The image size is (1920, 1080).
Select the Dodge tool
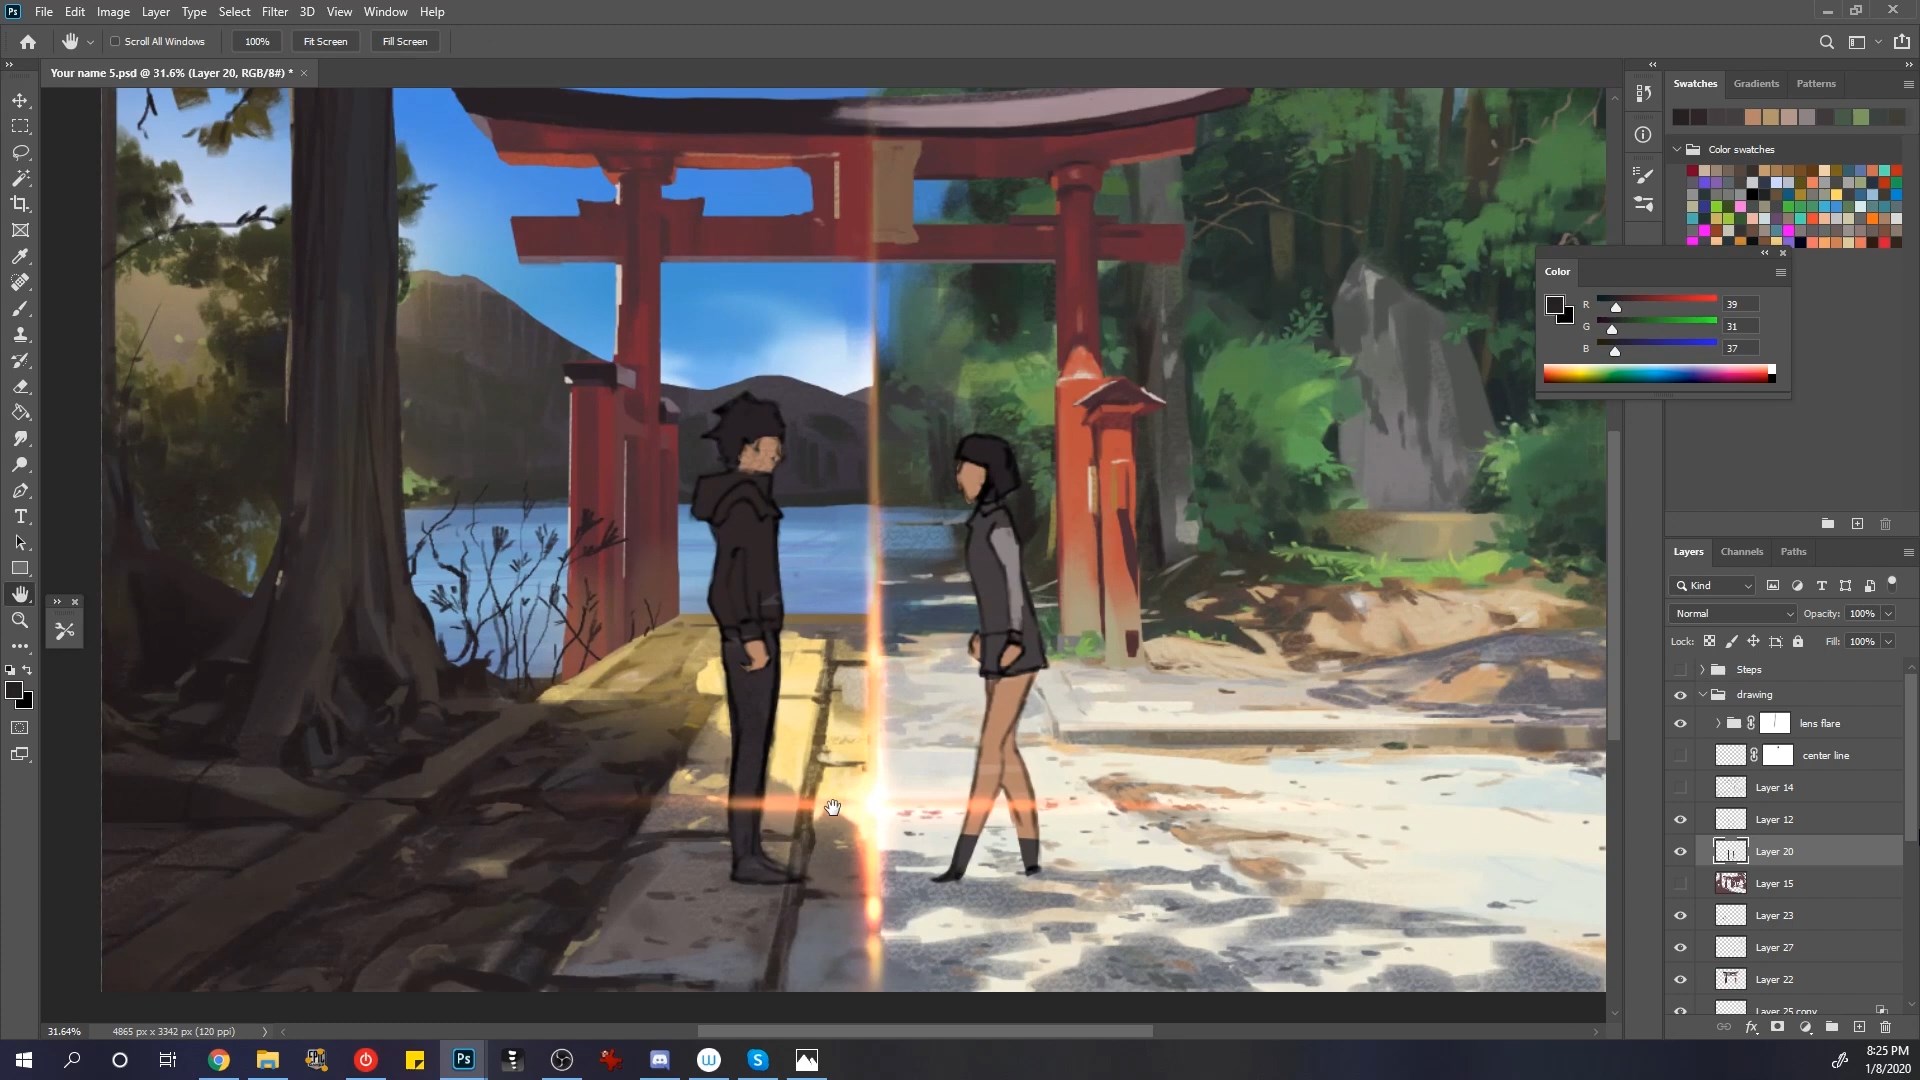click(x=20, y=465)
